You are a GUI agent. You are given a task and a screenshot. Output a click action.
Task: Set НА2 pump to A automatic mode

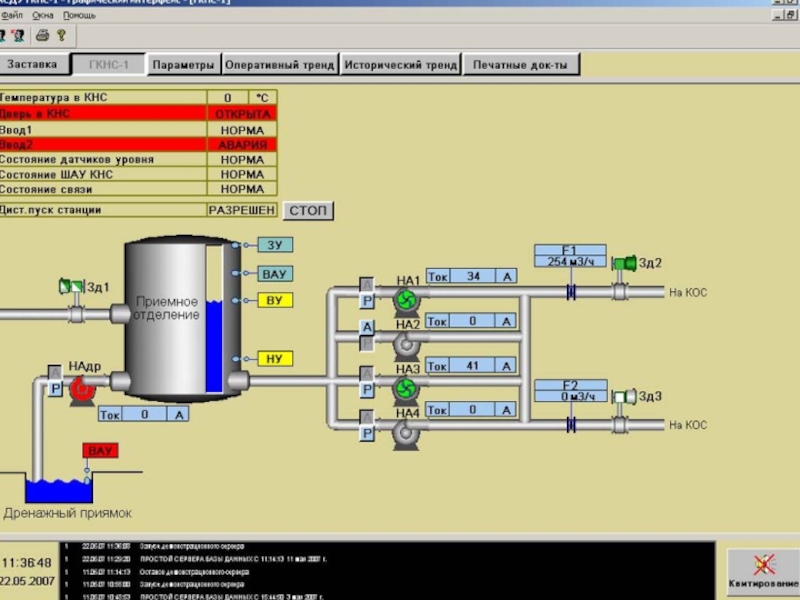[367, 328]
